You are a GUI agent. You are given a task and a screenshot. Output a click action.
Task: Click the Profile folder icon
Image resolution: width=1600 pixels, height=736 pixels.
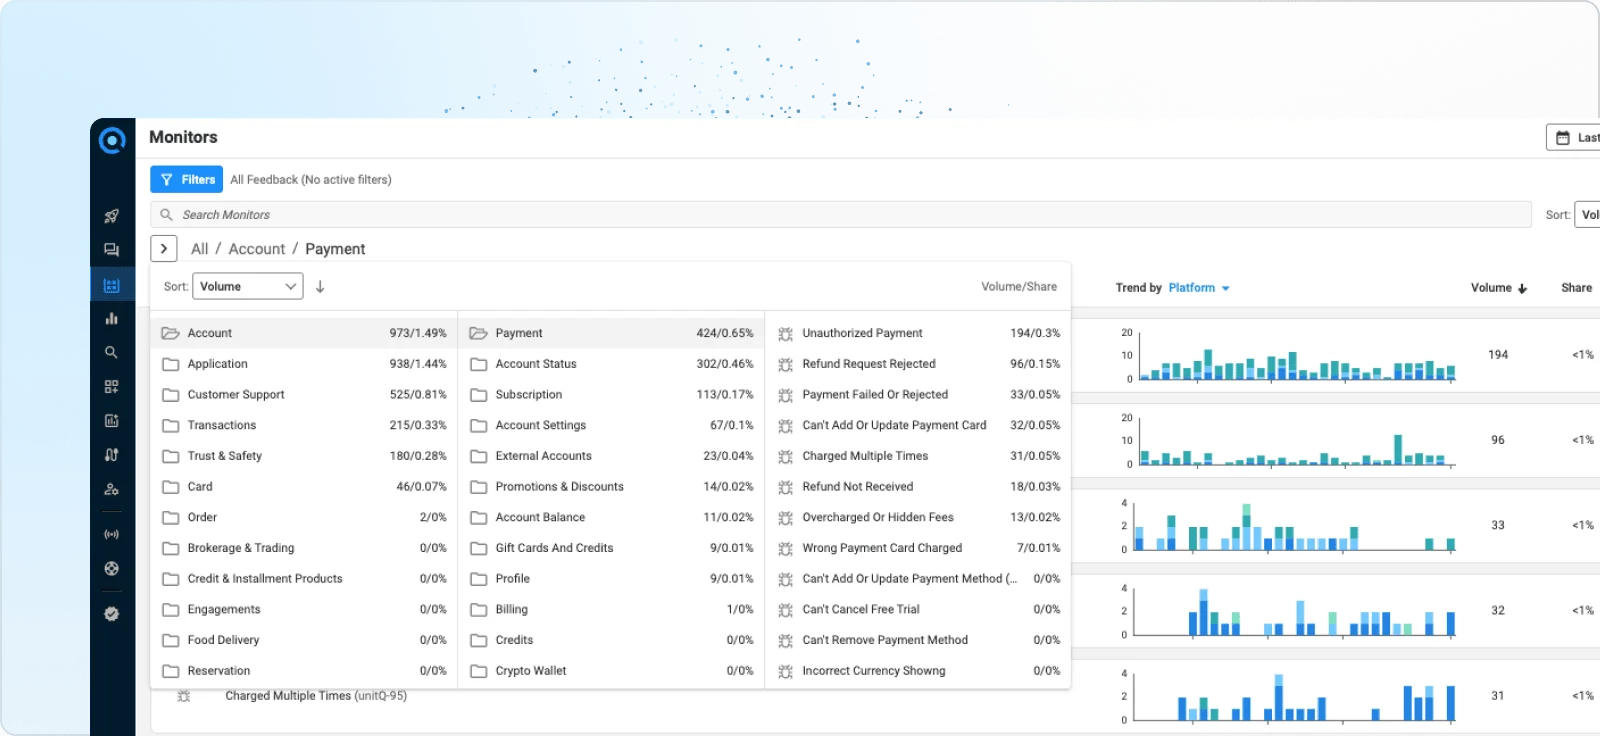click(479, 579)
